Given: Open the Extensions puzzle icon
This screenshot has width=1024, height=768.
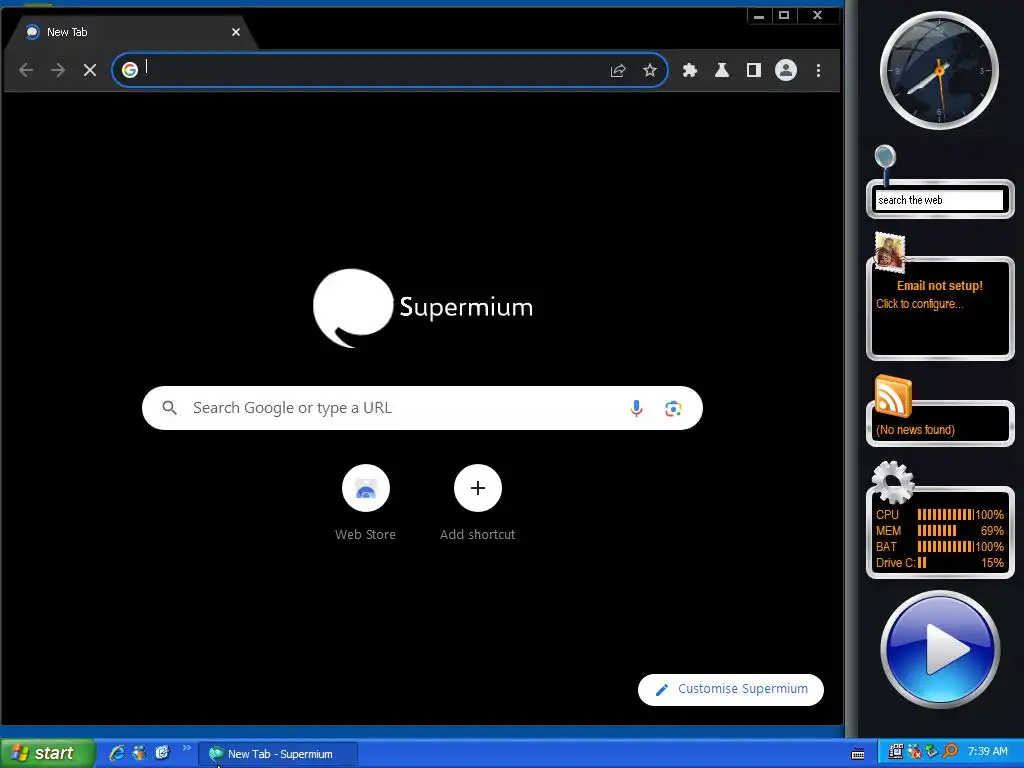Looking at the screenshot, I should (x=690, y=70).
